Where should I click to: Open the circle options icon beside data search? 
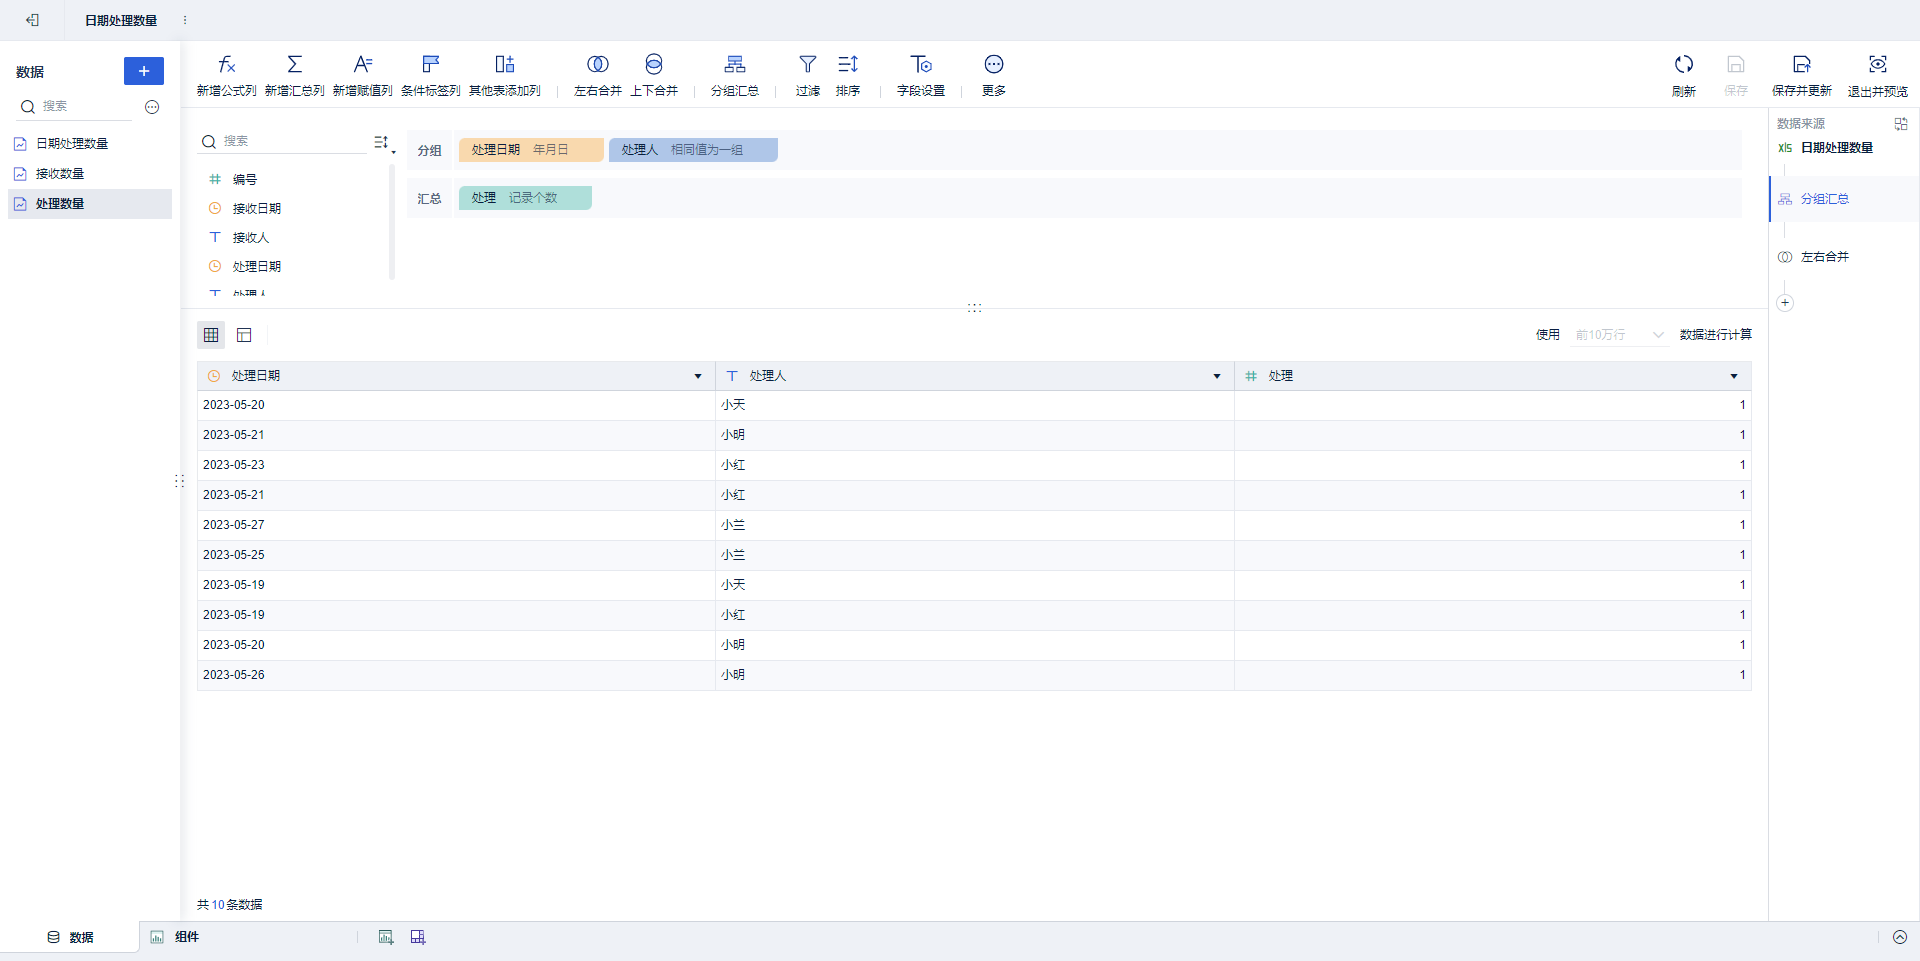(152, 107)
